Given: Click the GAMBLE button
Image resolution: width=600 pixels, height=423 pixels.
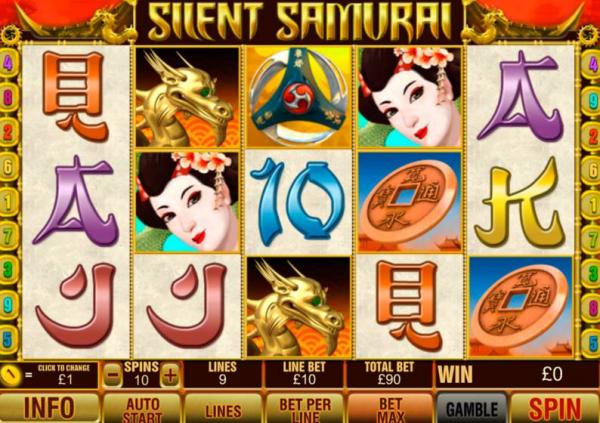Looking at the screenshot, I should pos(472,409).
